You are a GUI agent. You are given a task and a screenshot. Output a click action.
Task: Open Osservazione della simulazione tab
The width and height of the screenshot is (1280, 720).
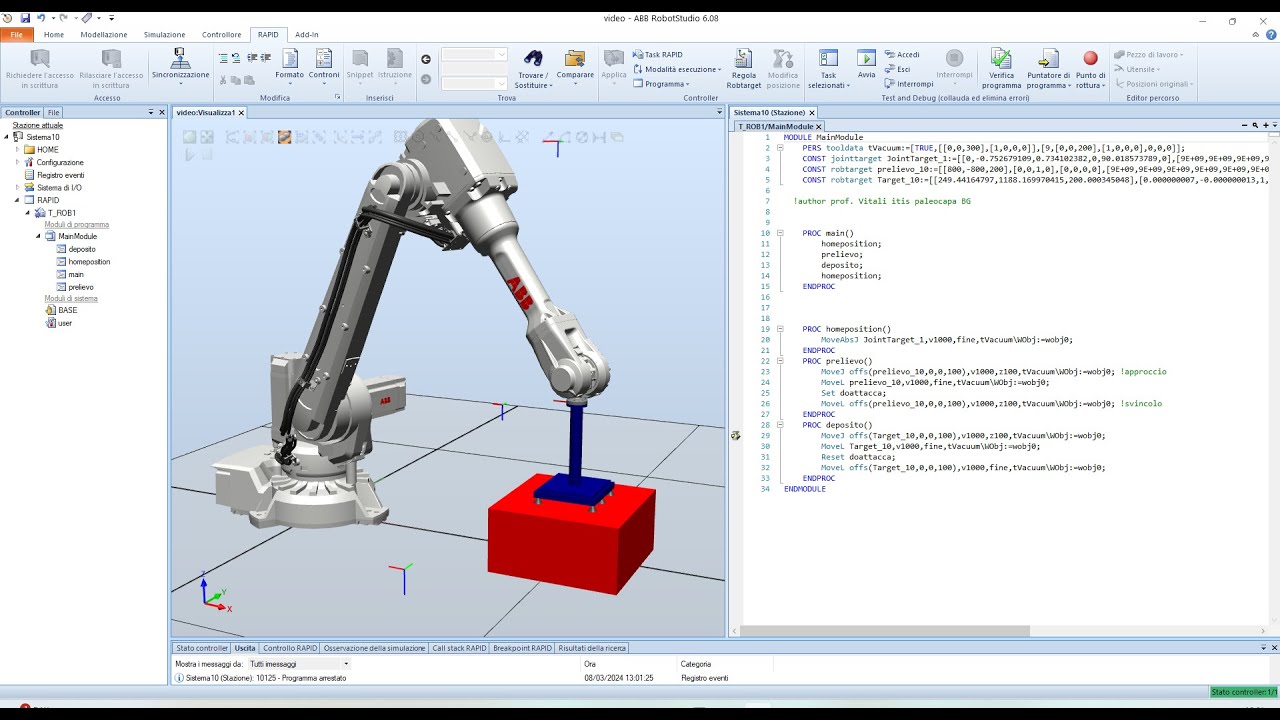[375, 648]
